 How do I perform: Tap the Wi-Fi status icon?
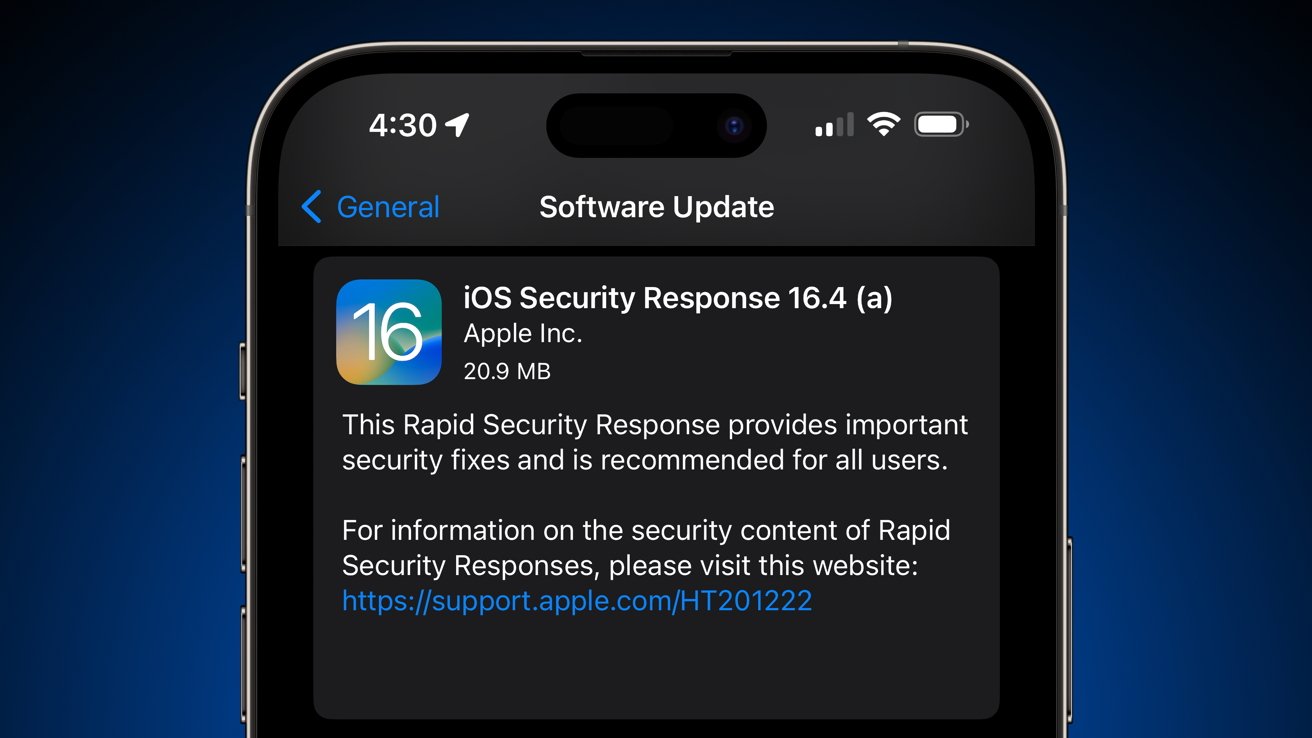point(883,124)
